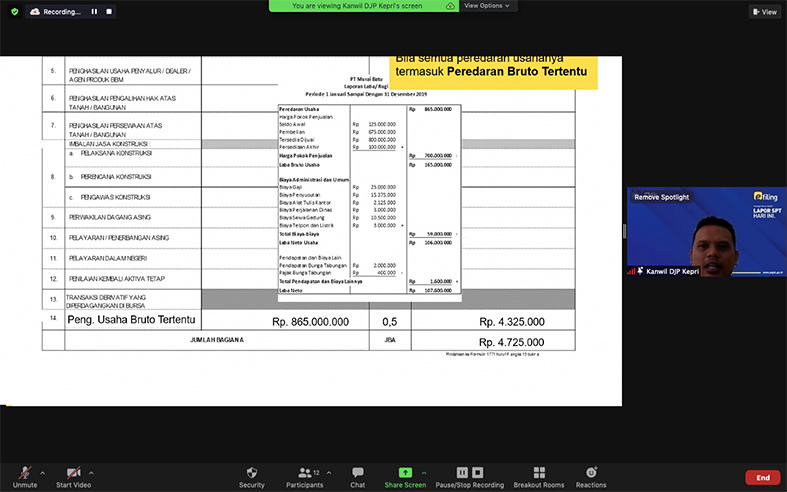
Task: Click the Rp. 865.000.000 cell in row 14
Action: tap(310, 322)
